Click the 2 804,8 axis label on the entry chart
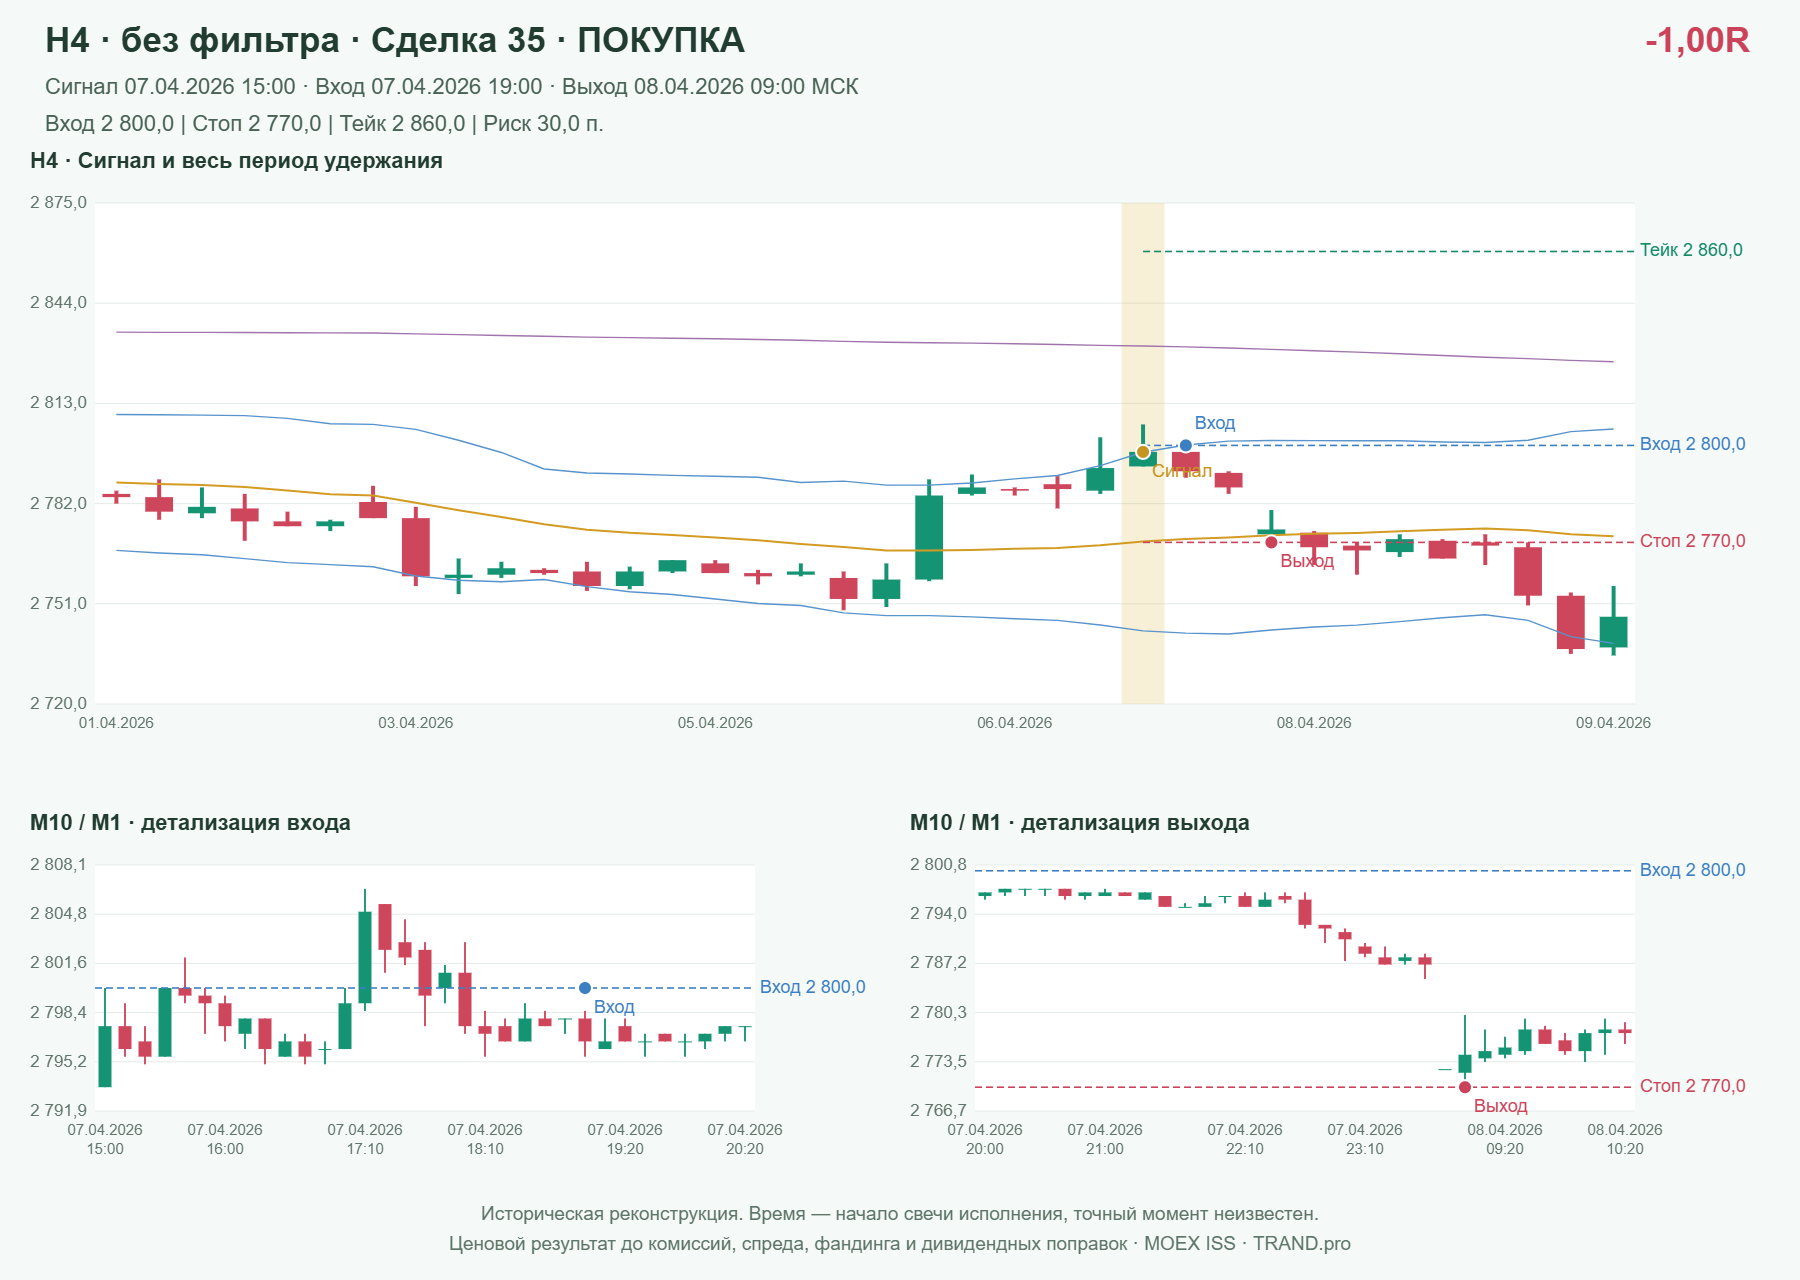The height and width of the screenshot is (1280, 1800). (x=58, y=914)
